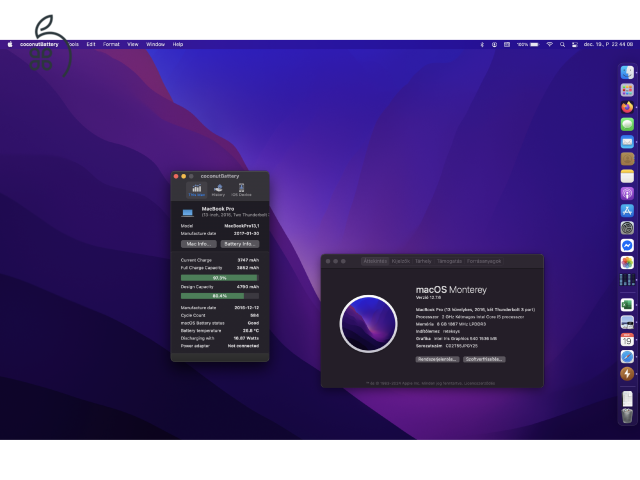
Task: Click the "Not connected" power adapter value
Action: click(x=243, y=346)
